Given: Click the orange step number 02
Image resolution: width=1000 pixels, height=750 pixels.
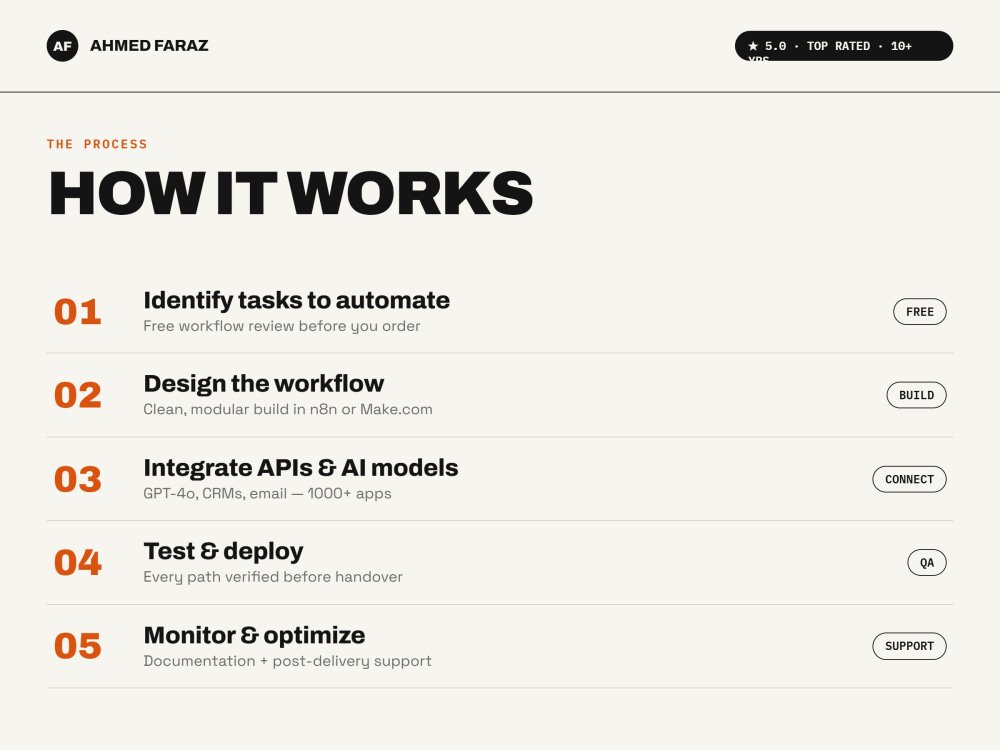Looking at the screenshot, I should tap(78, 395).
